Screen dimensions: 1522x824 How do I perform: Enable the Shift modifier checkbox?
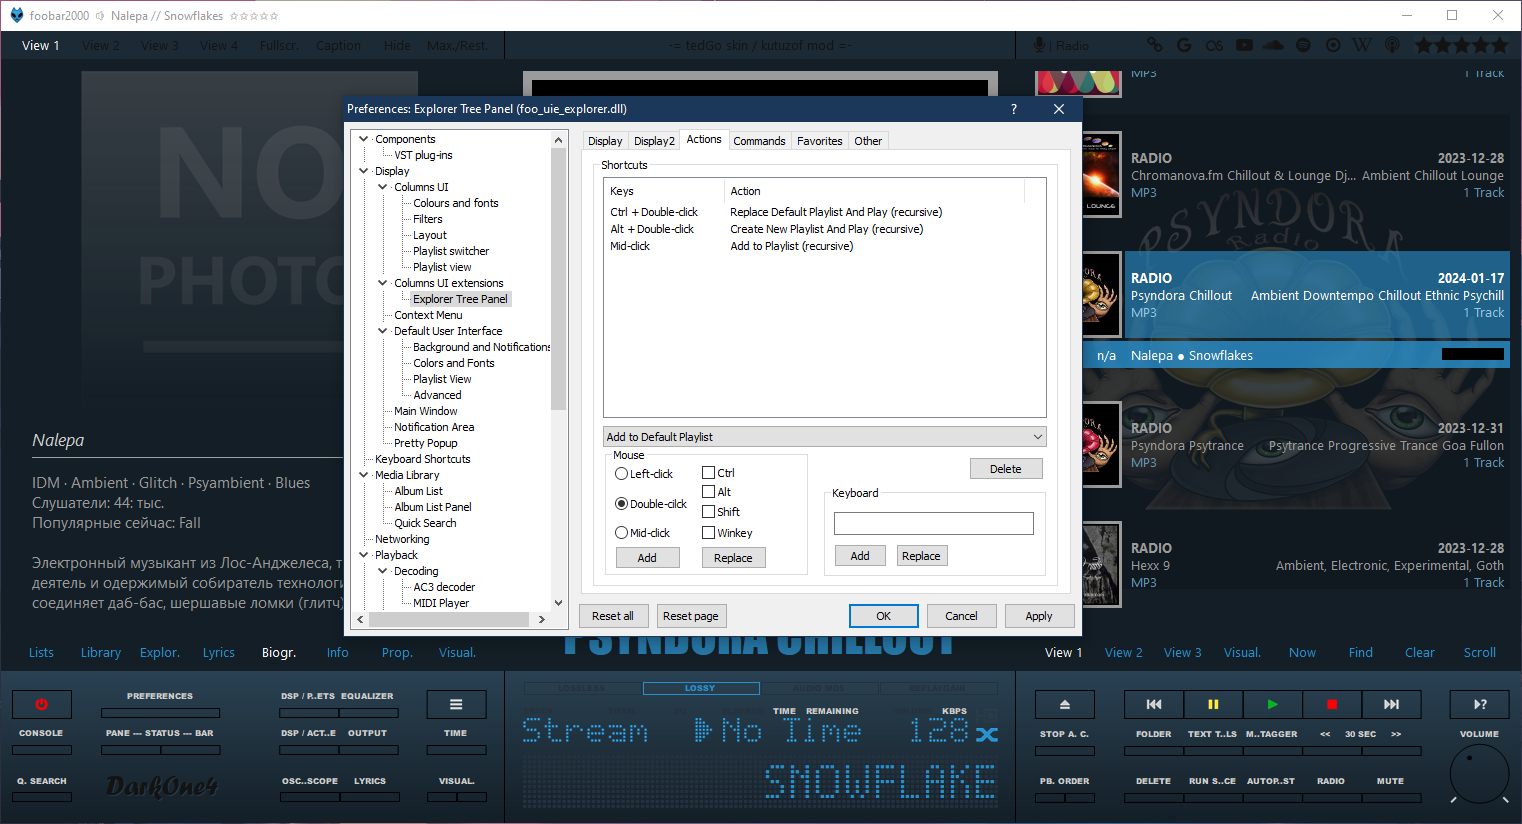coord(708,512)
